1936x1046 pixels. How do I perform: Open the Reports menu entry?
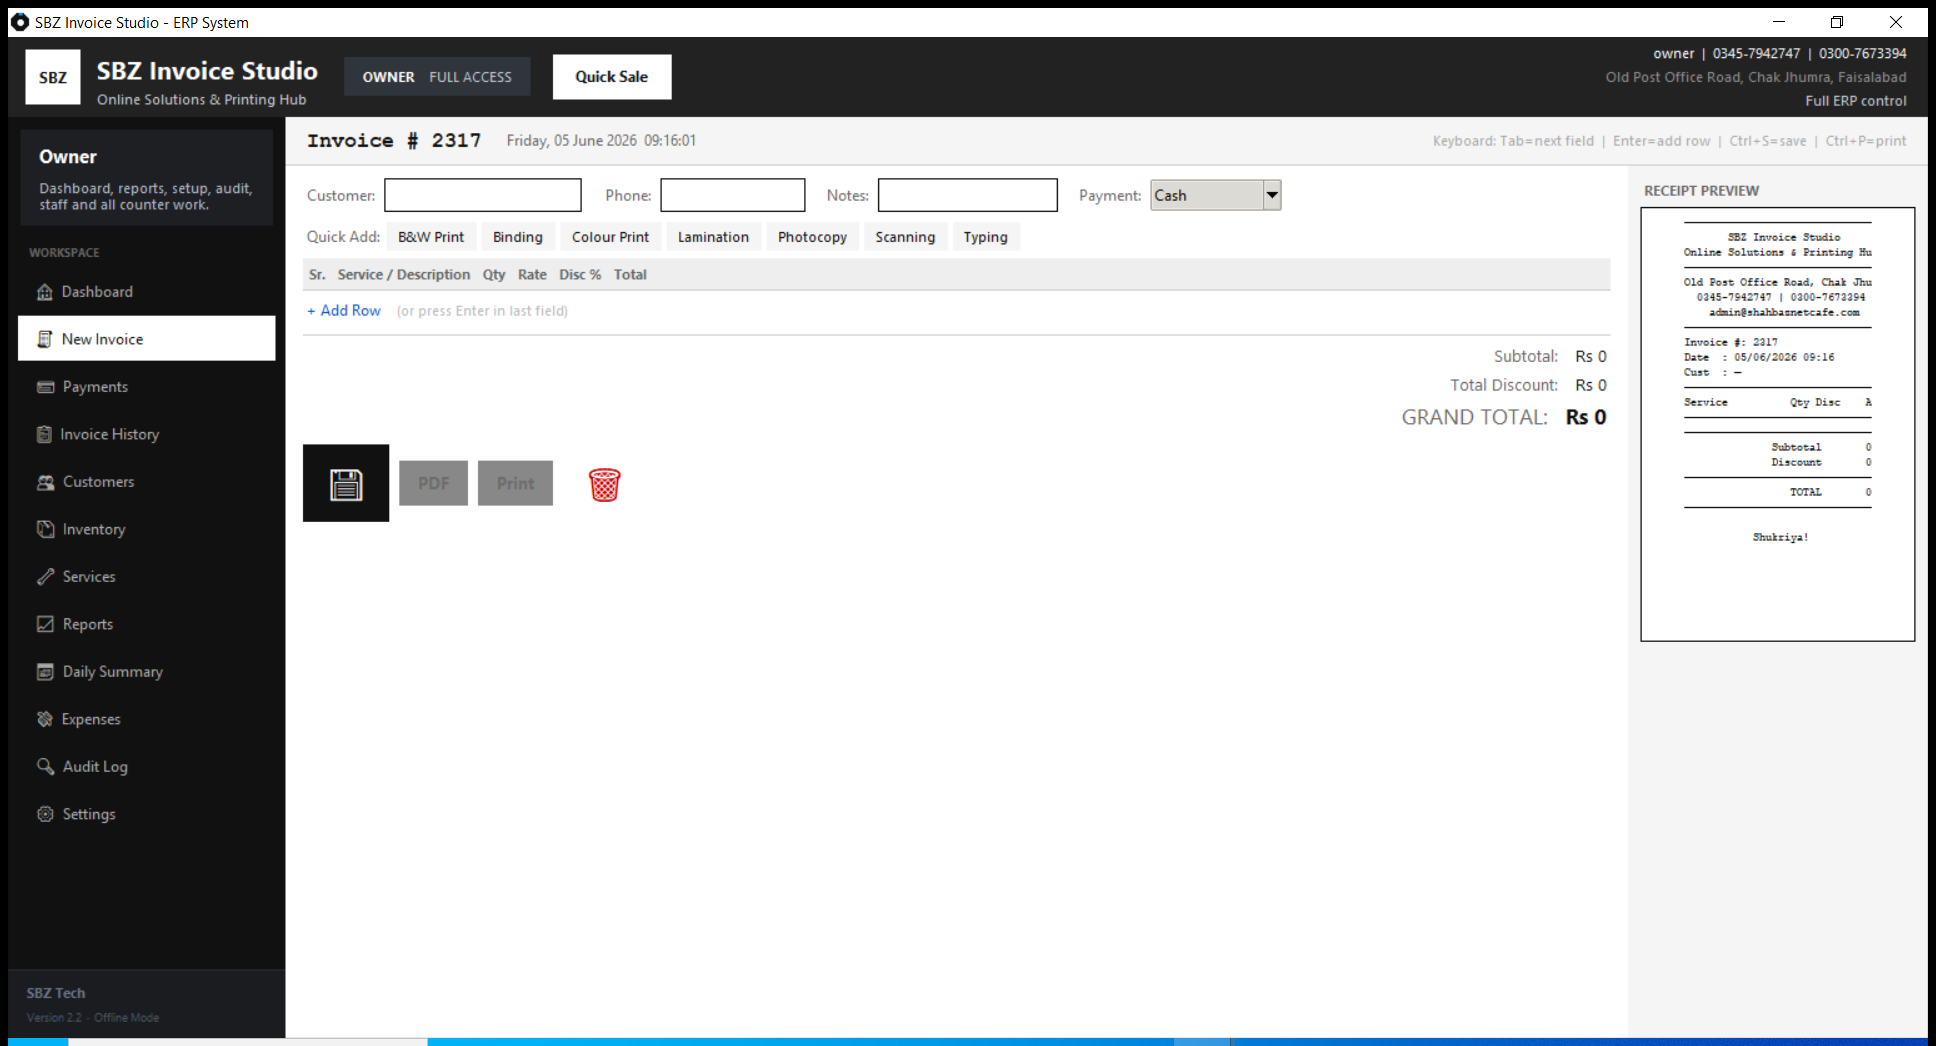(147, 624)
